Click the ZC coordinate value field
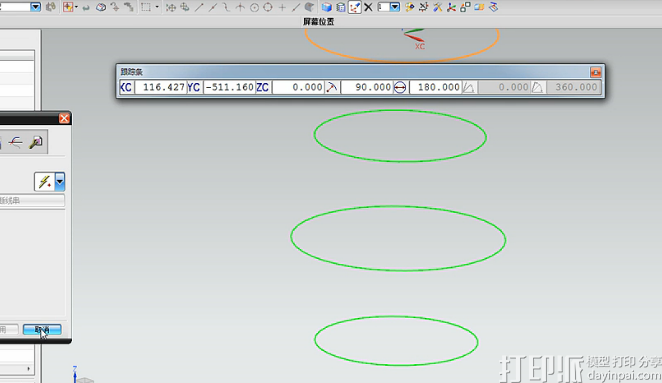Viewport: 662px width, 383px height. click(298, 87)
